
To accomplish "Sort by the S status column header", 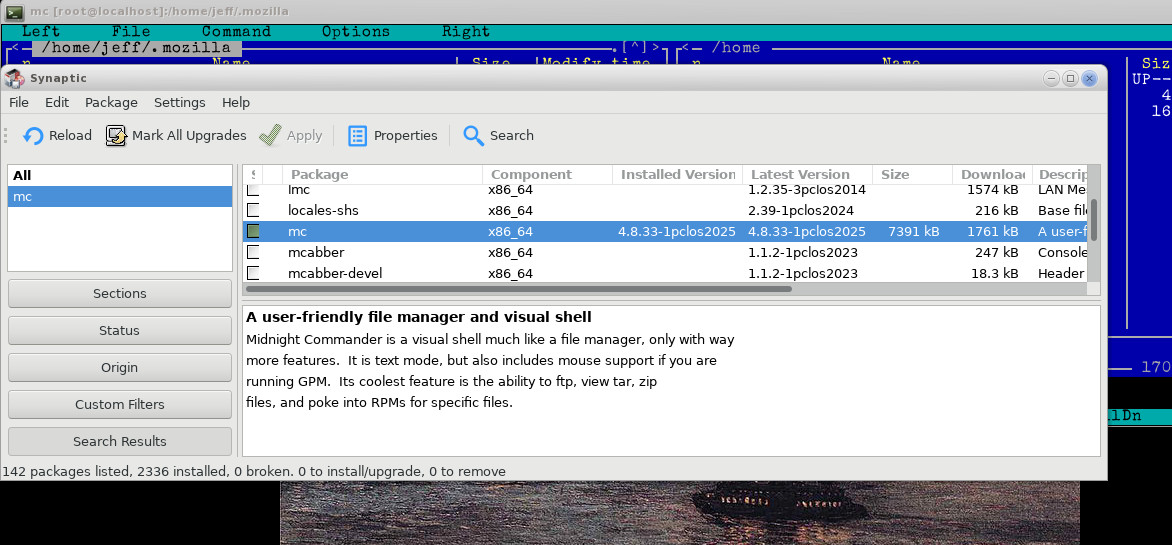I will (253, 174).
